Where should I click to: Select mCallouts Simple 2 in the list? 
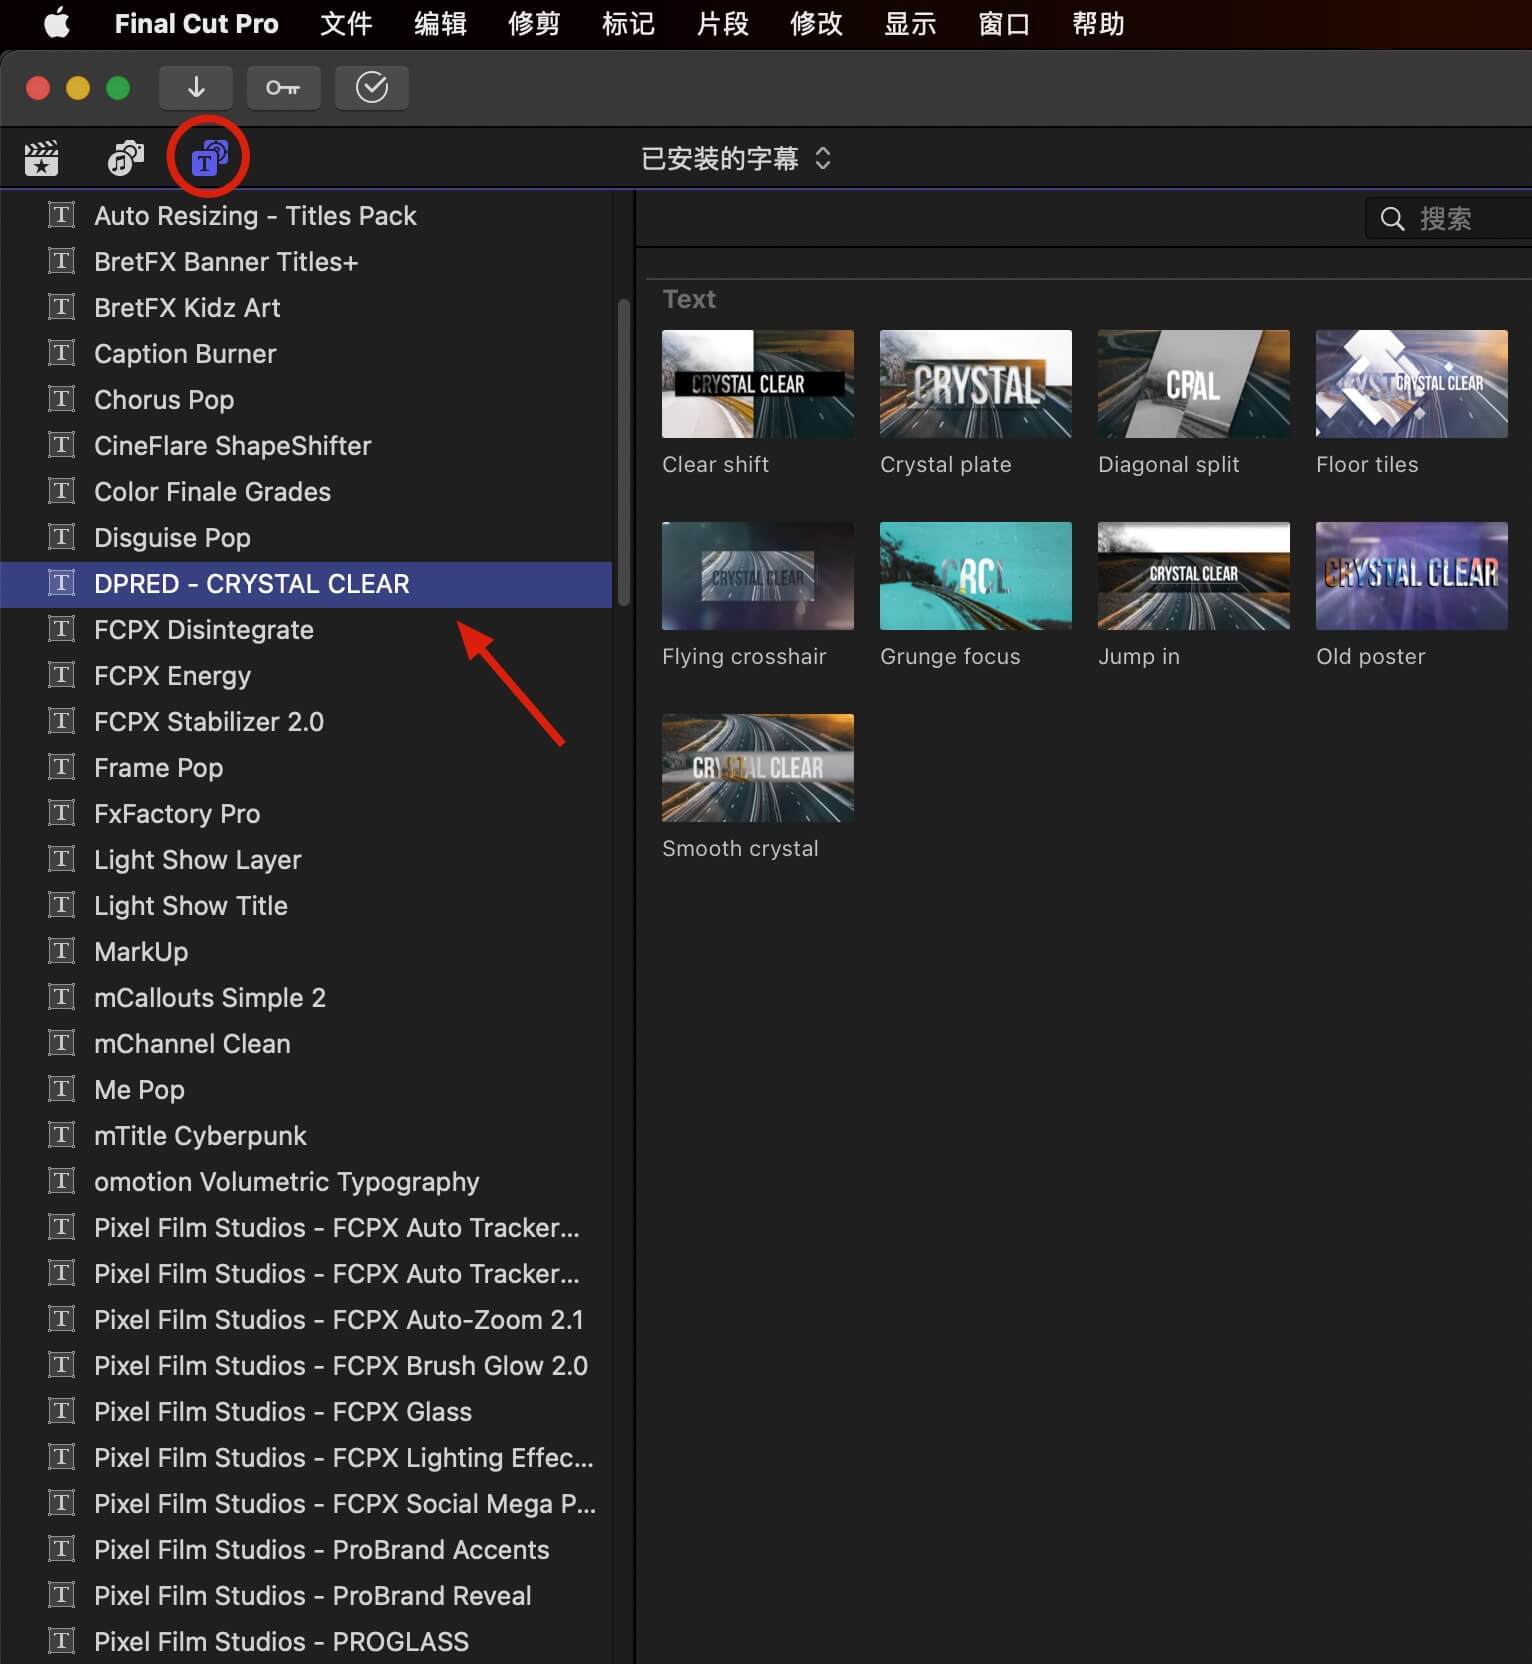point(306,998)
